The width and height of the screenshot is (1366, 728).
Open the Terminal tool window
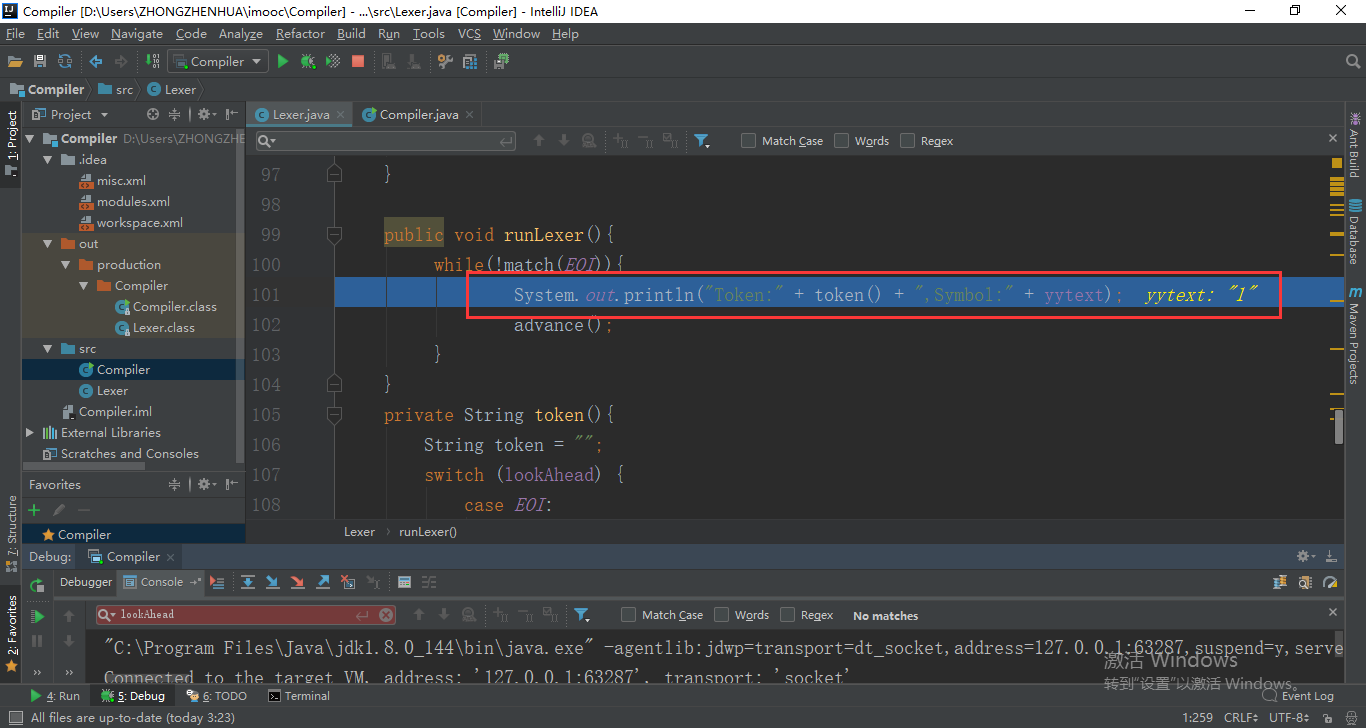[298, 696]
